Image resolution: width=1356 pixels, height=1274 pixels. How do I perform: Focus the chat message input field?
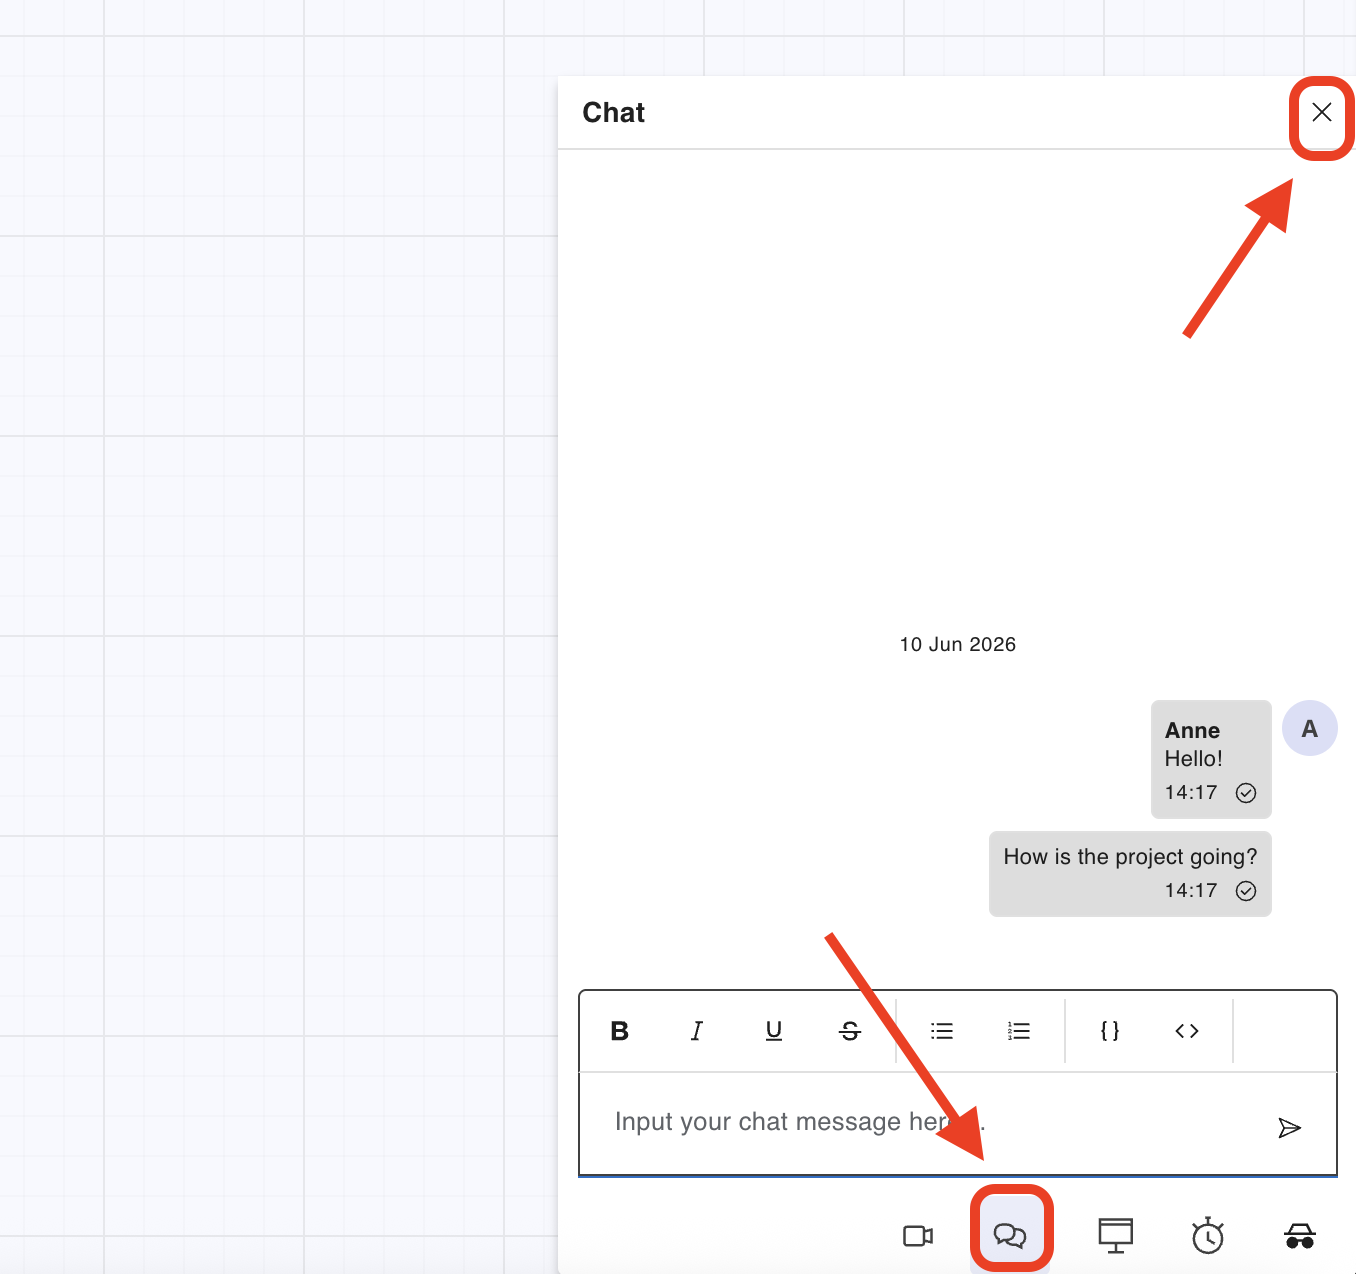point(930,1123)
